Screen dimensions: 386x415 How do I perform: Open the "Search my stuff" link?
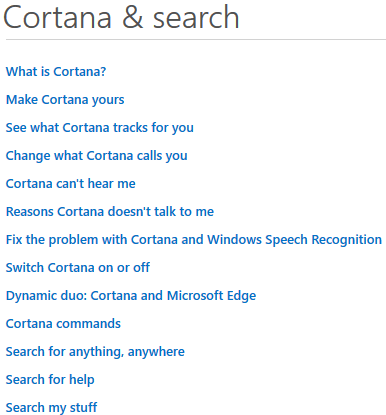51,408
